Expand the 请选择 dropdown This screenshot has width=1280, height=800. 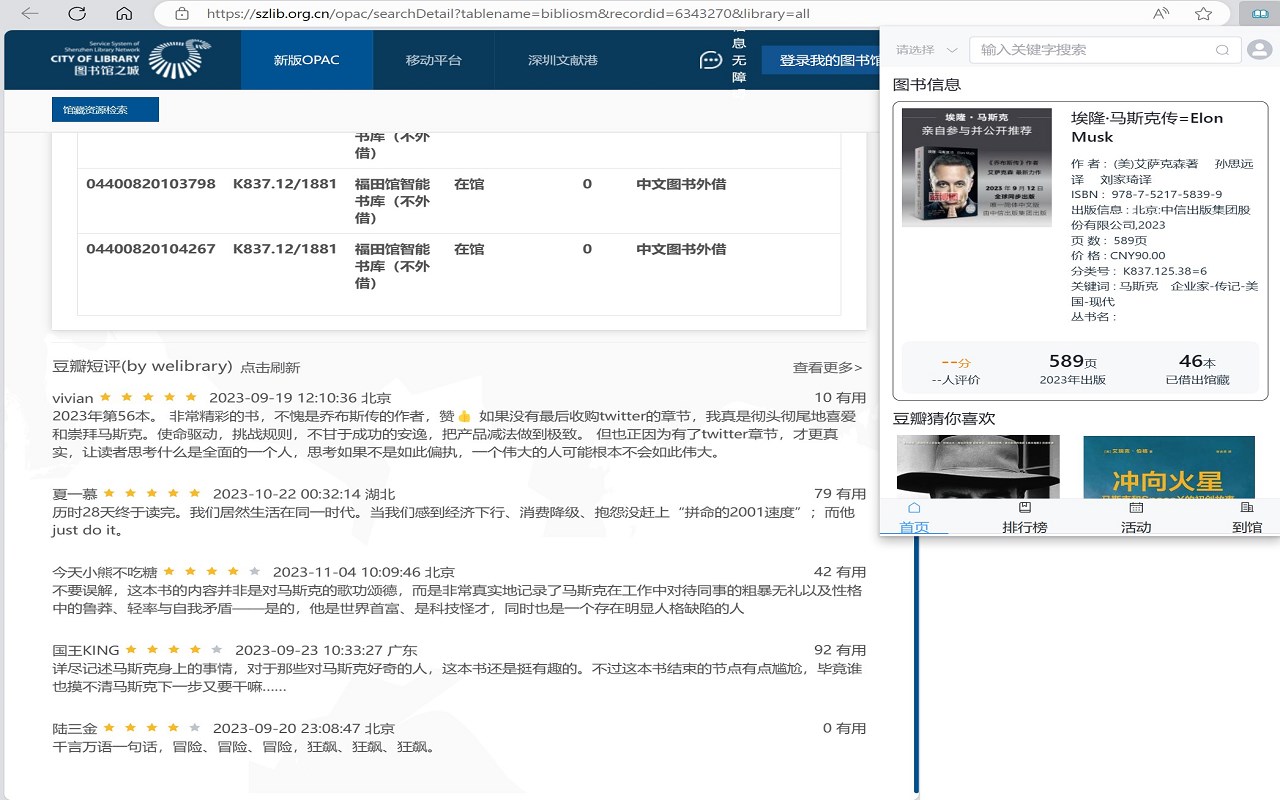pos(926,50)
